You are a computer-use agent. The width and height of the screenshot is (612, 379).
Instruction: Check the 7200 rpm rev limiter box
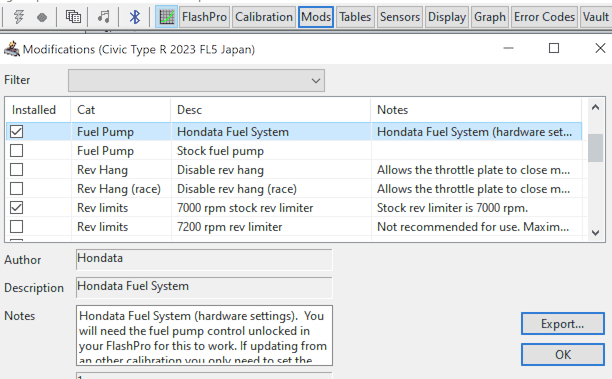tap(16, 226)
